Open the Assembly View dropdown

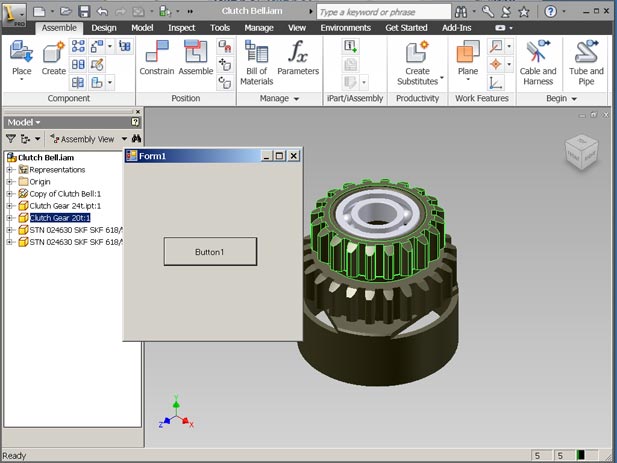pos(125,139)
